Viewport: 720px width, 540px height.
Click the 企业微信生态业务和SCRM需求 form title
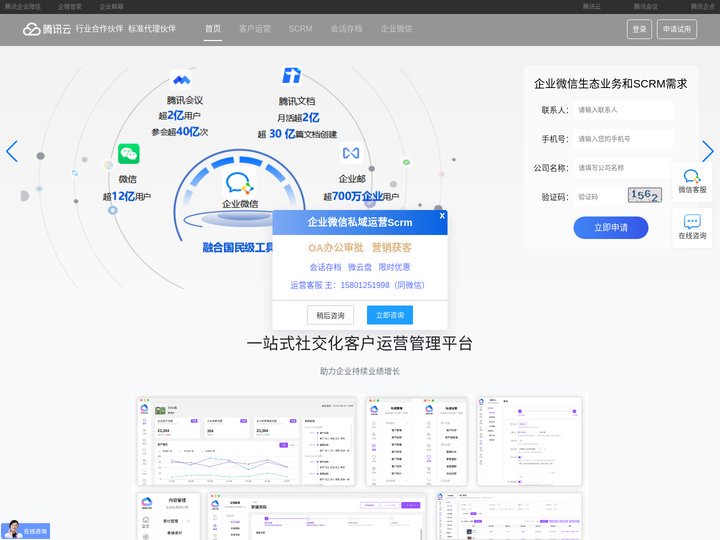610,84
